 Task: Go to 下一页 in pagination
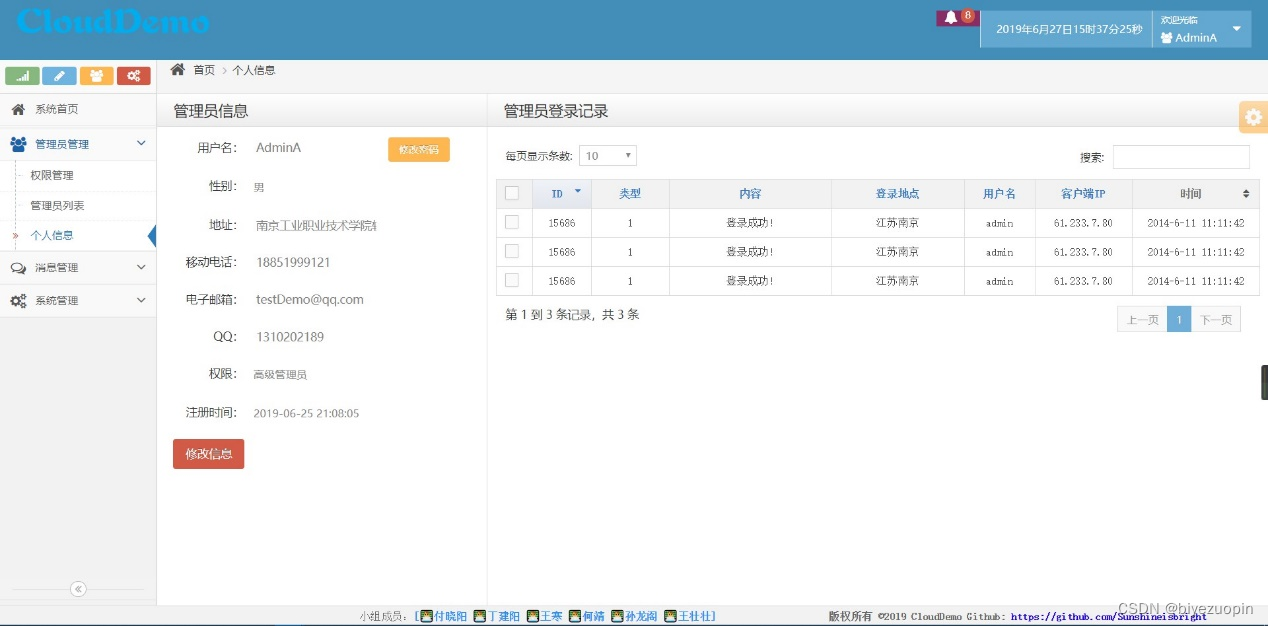pyautogui.click(x=1216, y=320)
